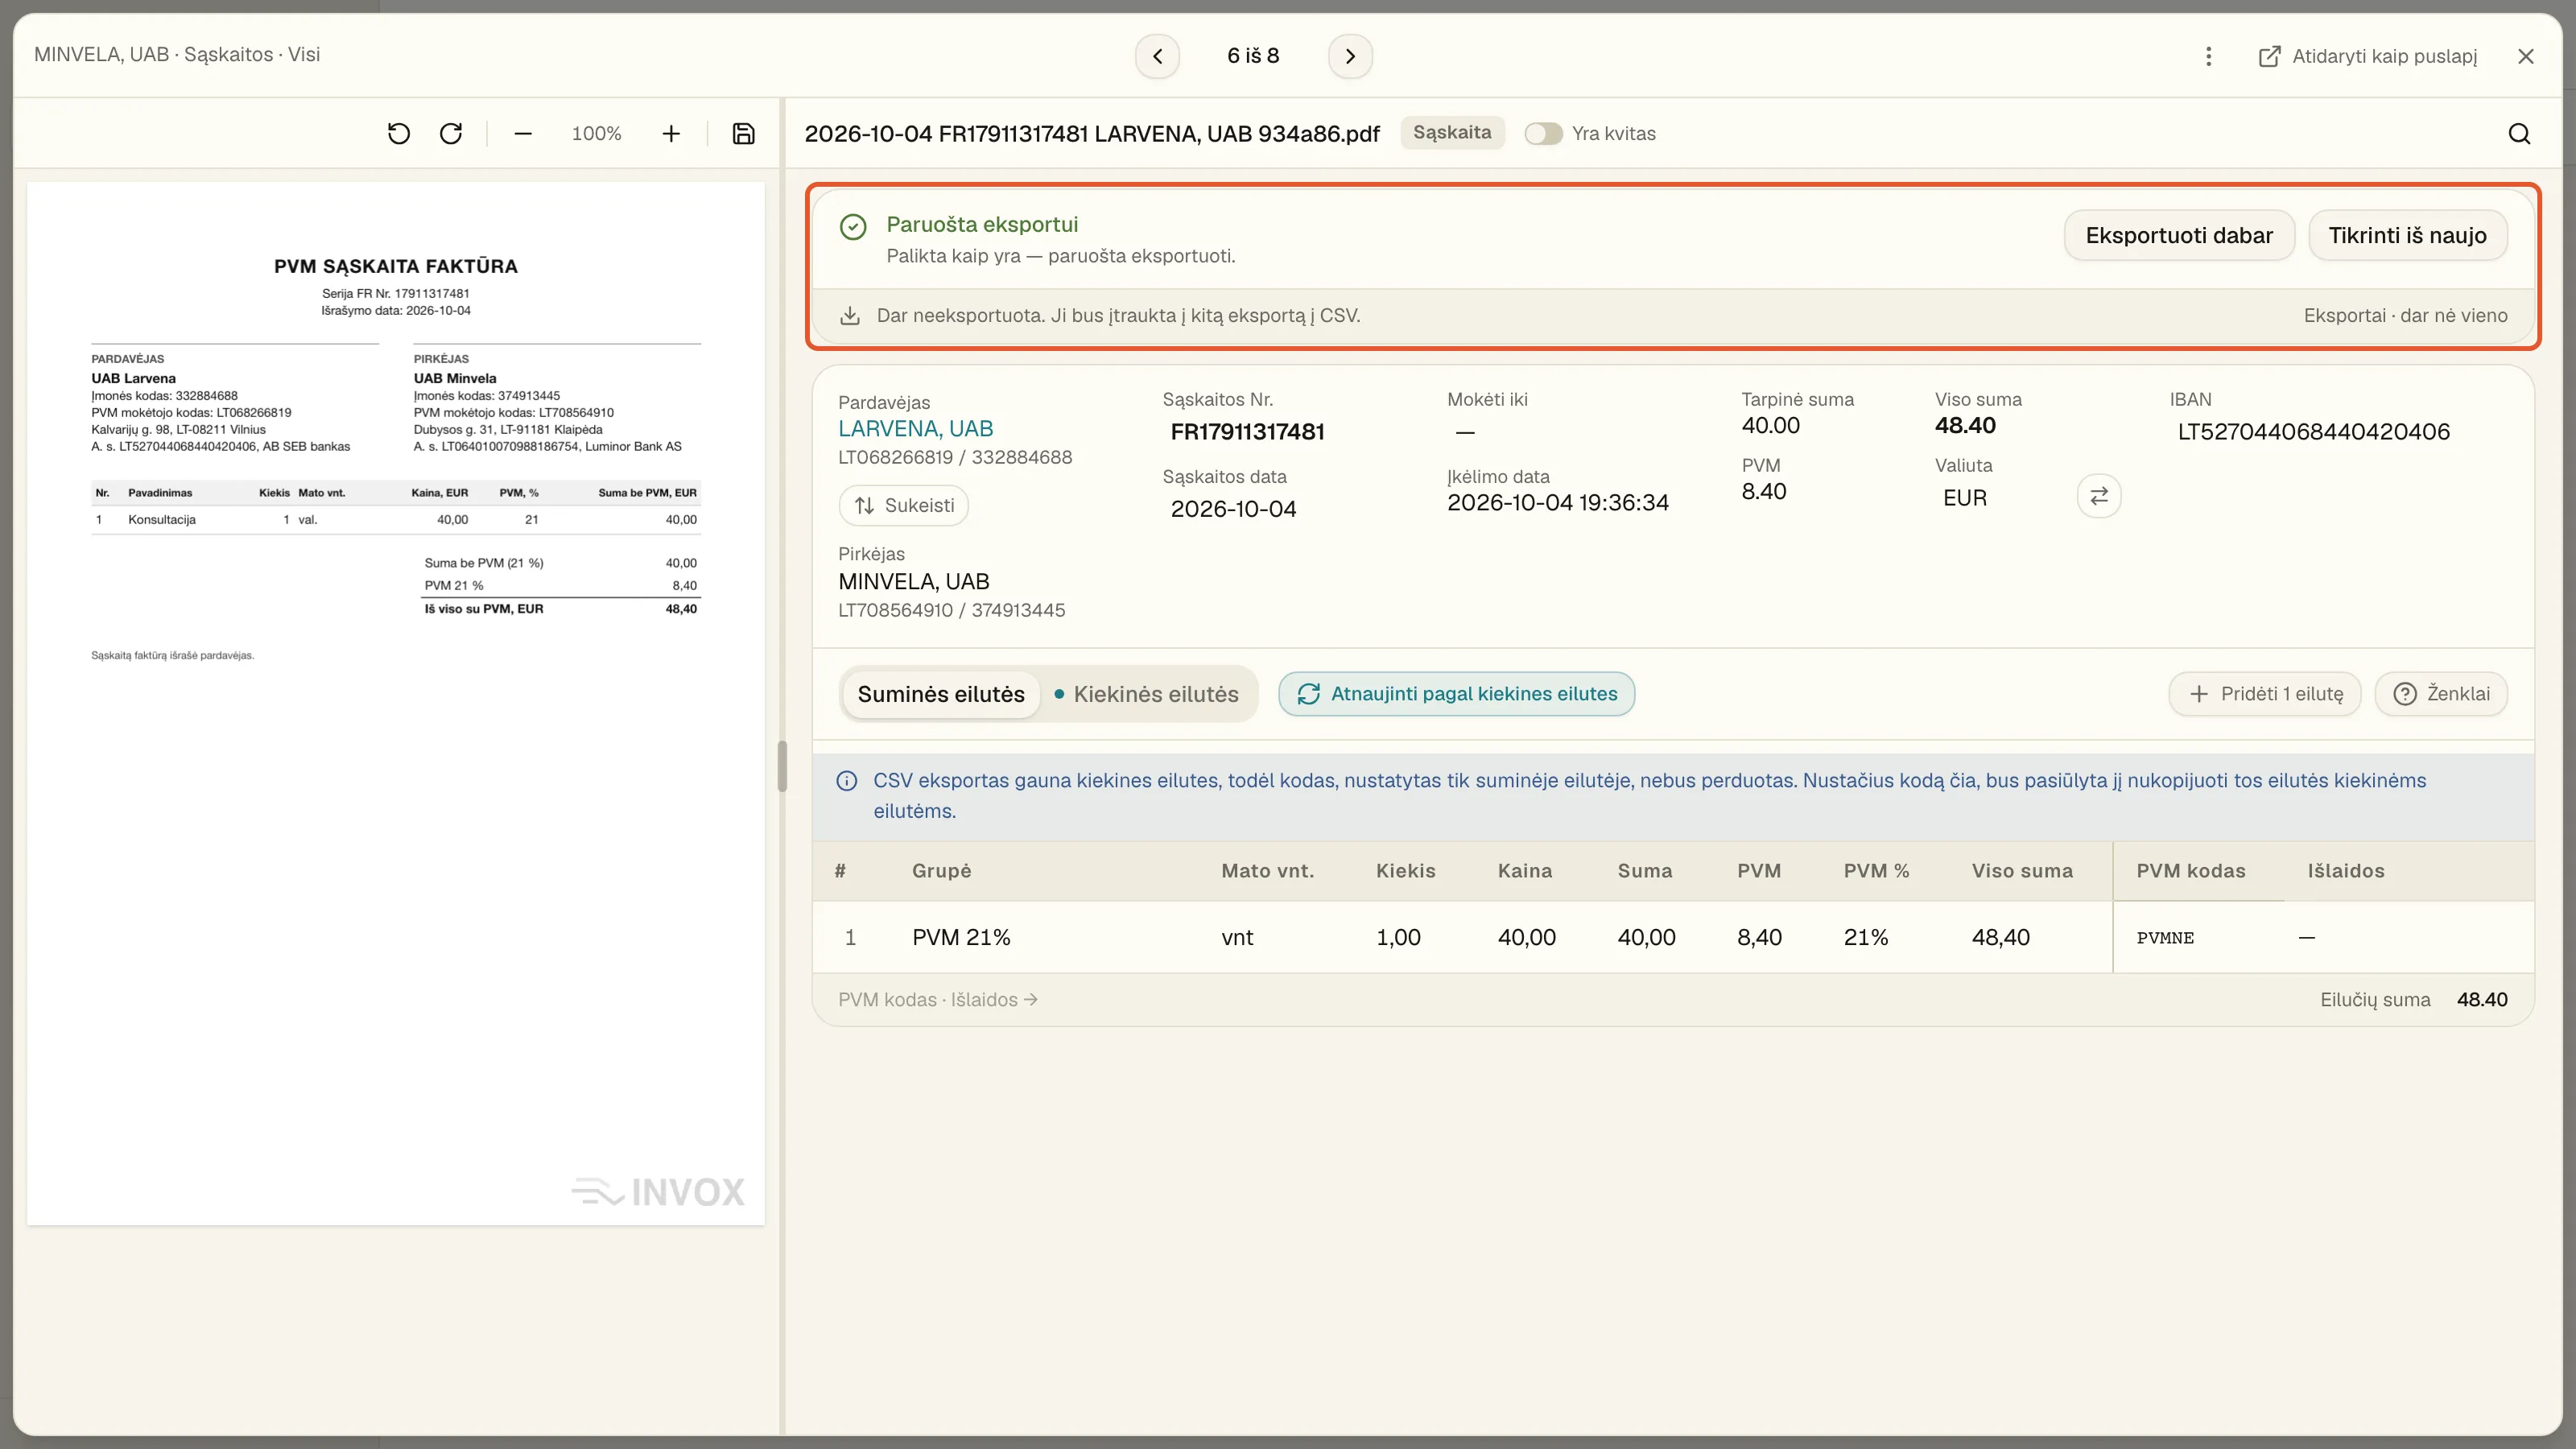Open the three-dot more options menu

click(x=2208, y=56)
